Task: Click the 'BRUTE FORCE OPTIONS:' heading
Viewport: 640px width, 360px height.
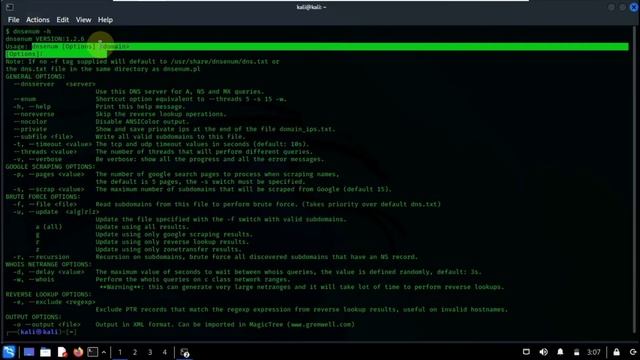Action: 43,197
